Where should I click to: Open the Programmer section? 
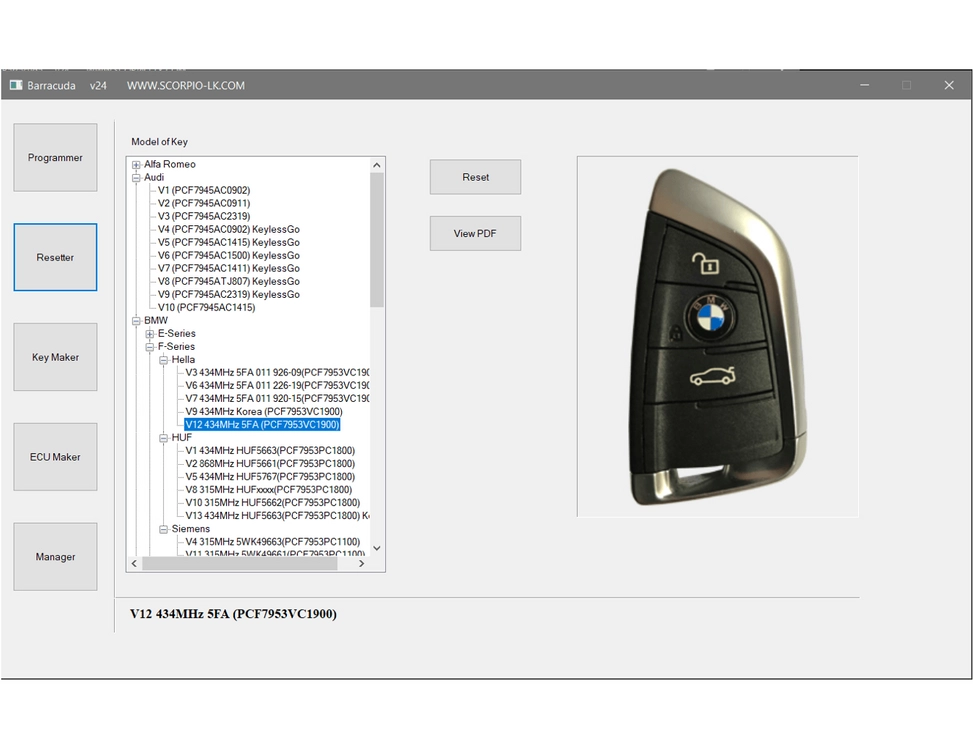click(x=55, y=158)
